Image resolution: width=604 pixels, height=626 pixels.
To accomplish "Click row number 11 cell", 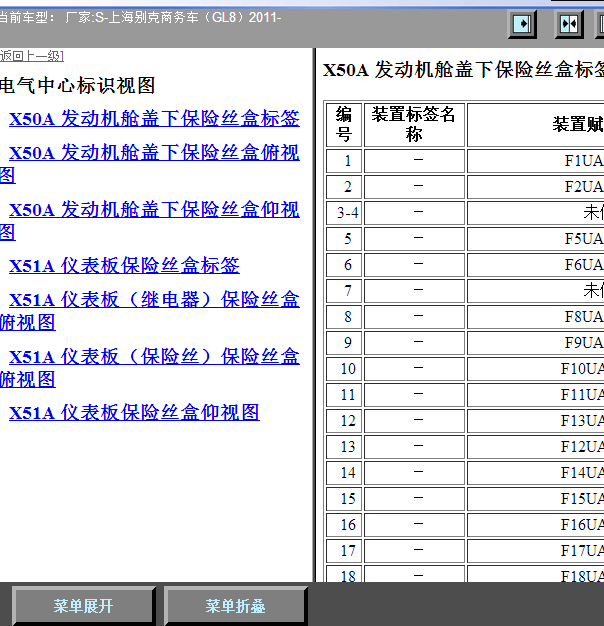I will click(344, 395).
